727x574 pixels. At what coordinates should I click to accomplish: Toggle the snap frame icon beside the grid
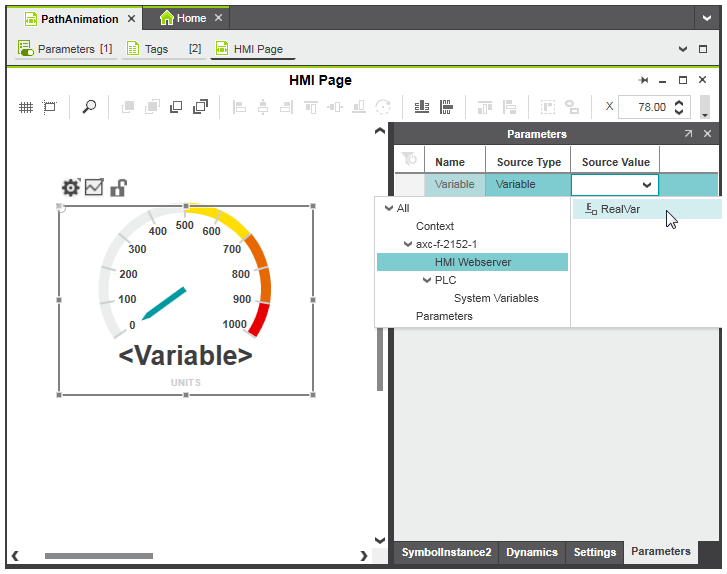point(49,107)
